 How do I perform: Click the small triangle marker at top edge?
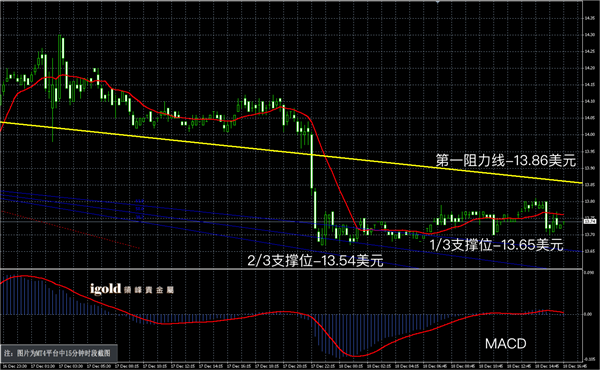coord(438,2)
